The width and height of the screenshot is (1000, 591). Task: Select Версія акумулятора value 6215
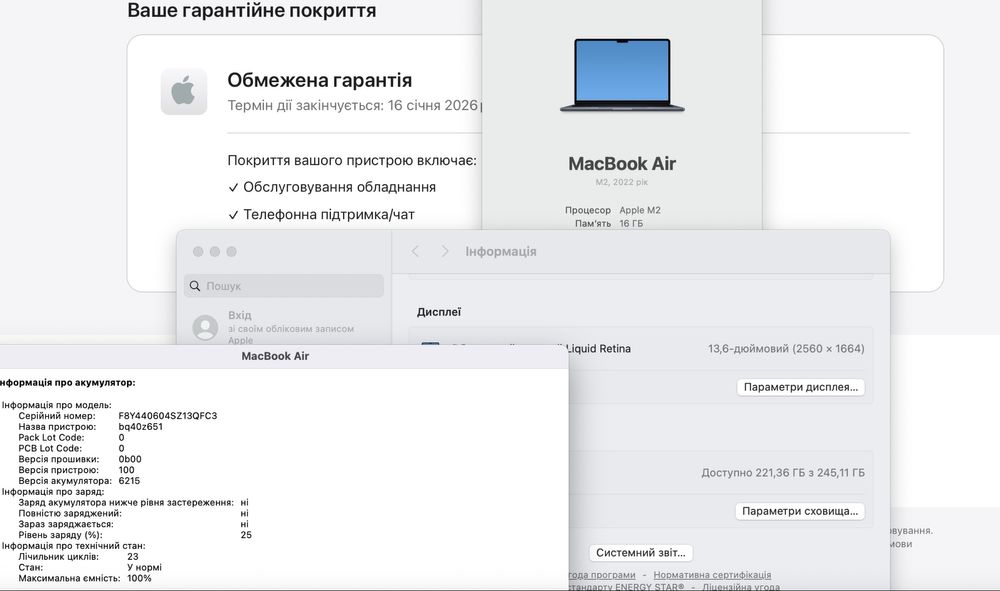[129, 481]
